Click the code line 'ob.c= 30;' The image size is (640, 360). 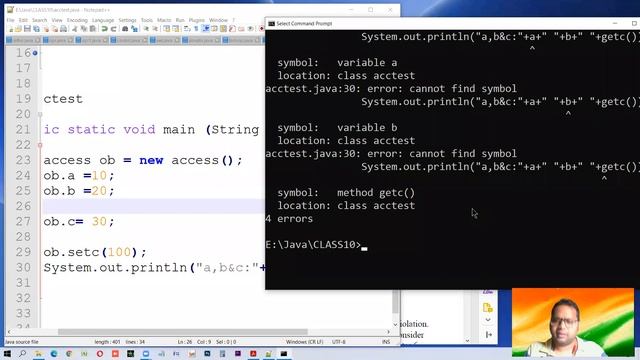(x=79, y=222)
